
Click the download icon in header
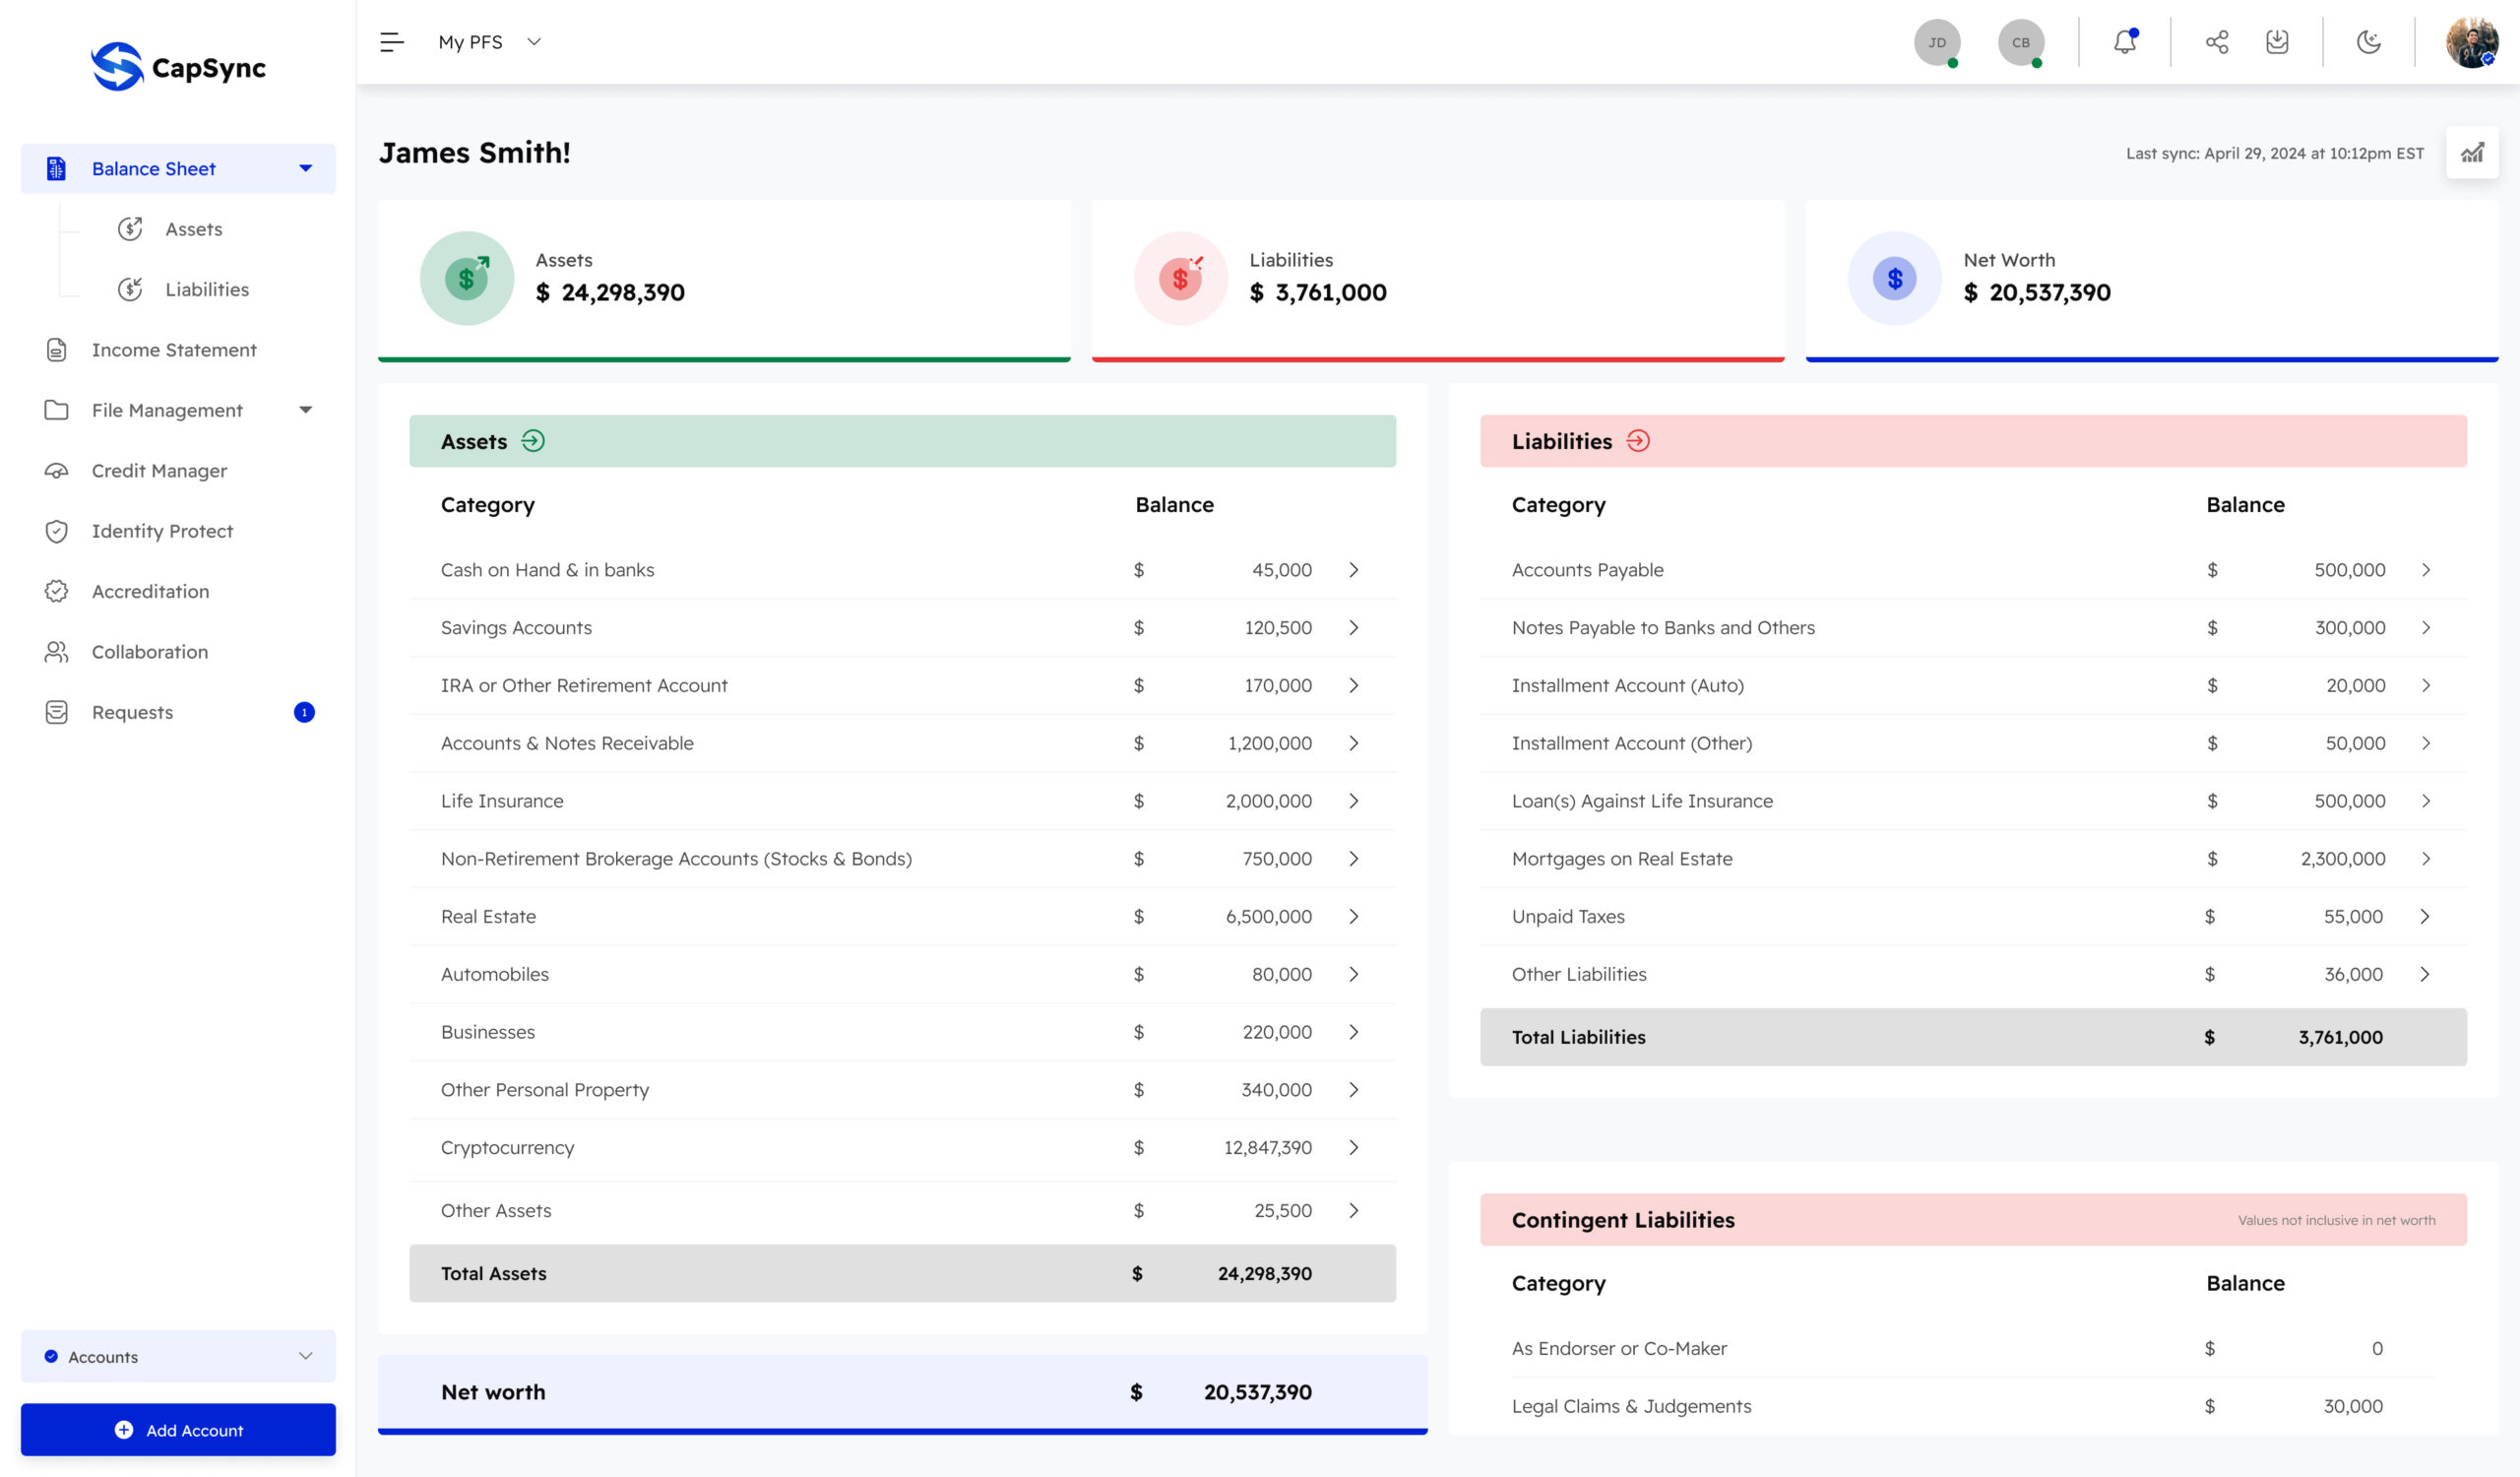2277,42
